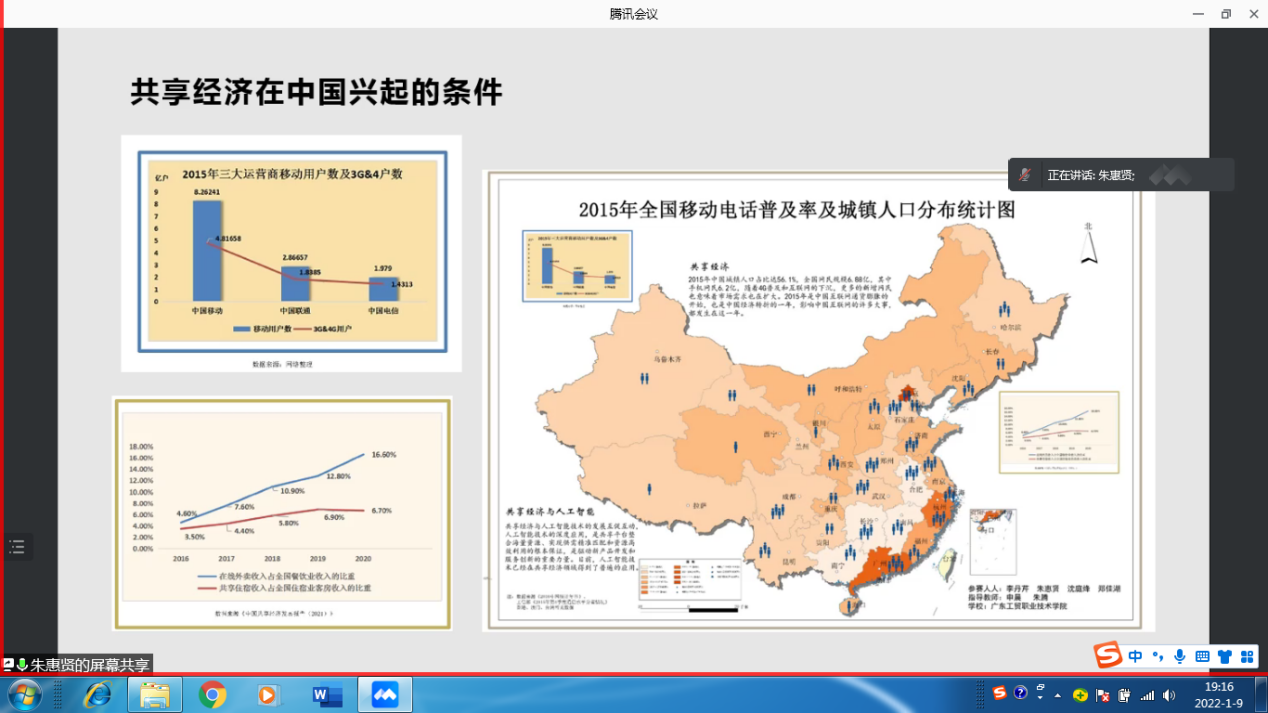This screenshot has height=713, width=1268.
Task: Open the system volume control
Action: [1170, 695]
